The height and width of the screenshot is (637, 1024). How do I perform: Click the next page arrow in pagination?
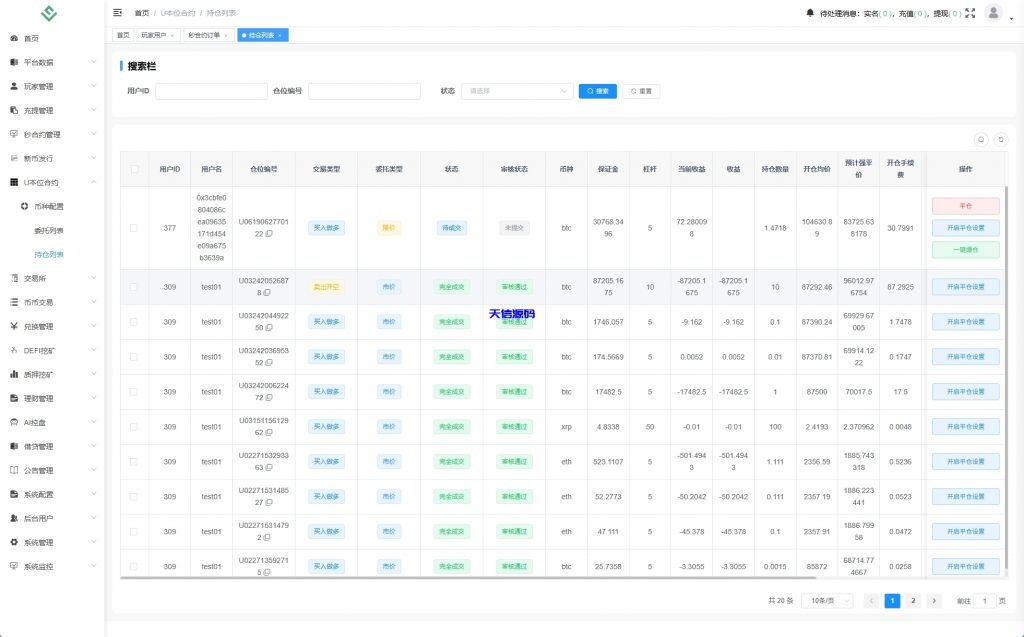coord(934,601)
